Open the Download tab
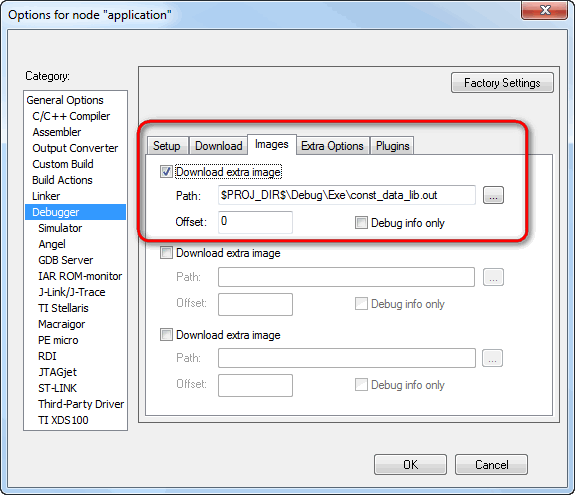This screenshot has width=575, height=495. point(219,146)
